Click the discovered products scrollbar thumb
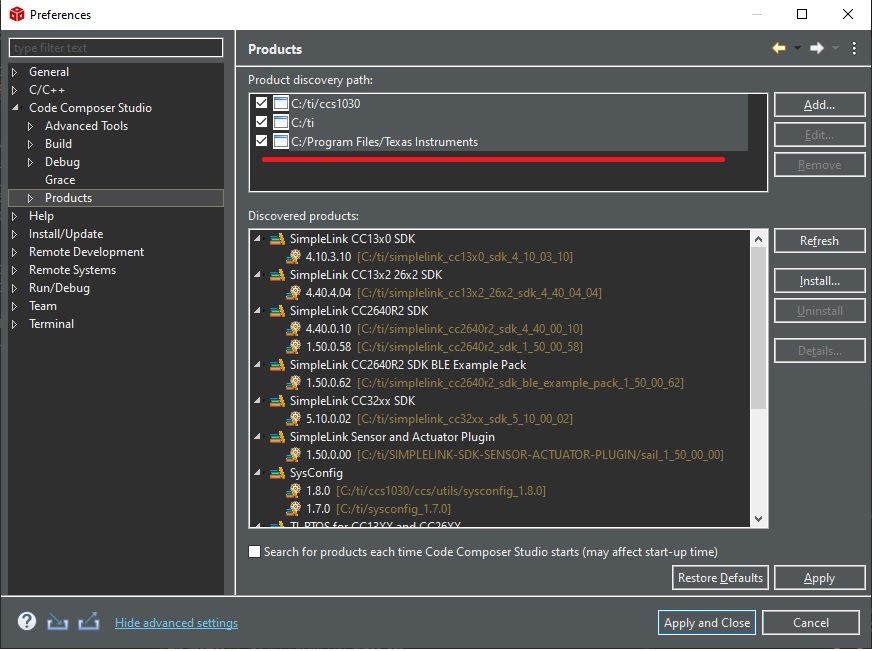Viewport: 872px width, 651px height. pos(759,328)
